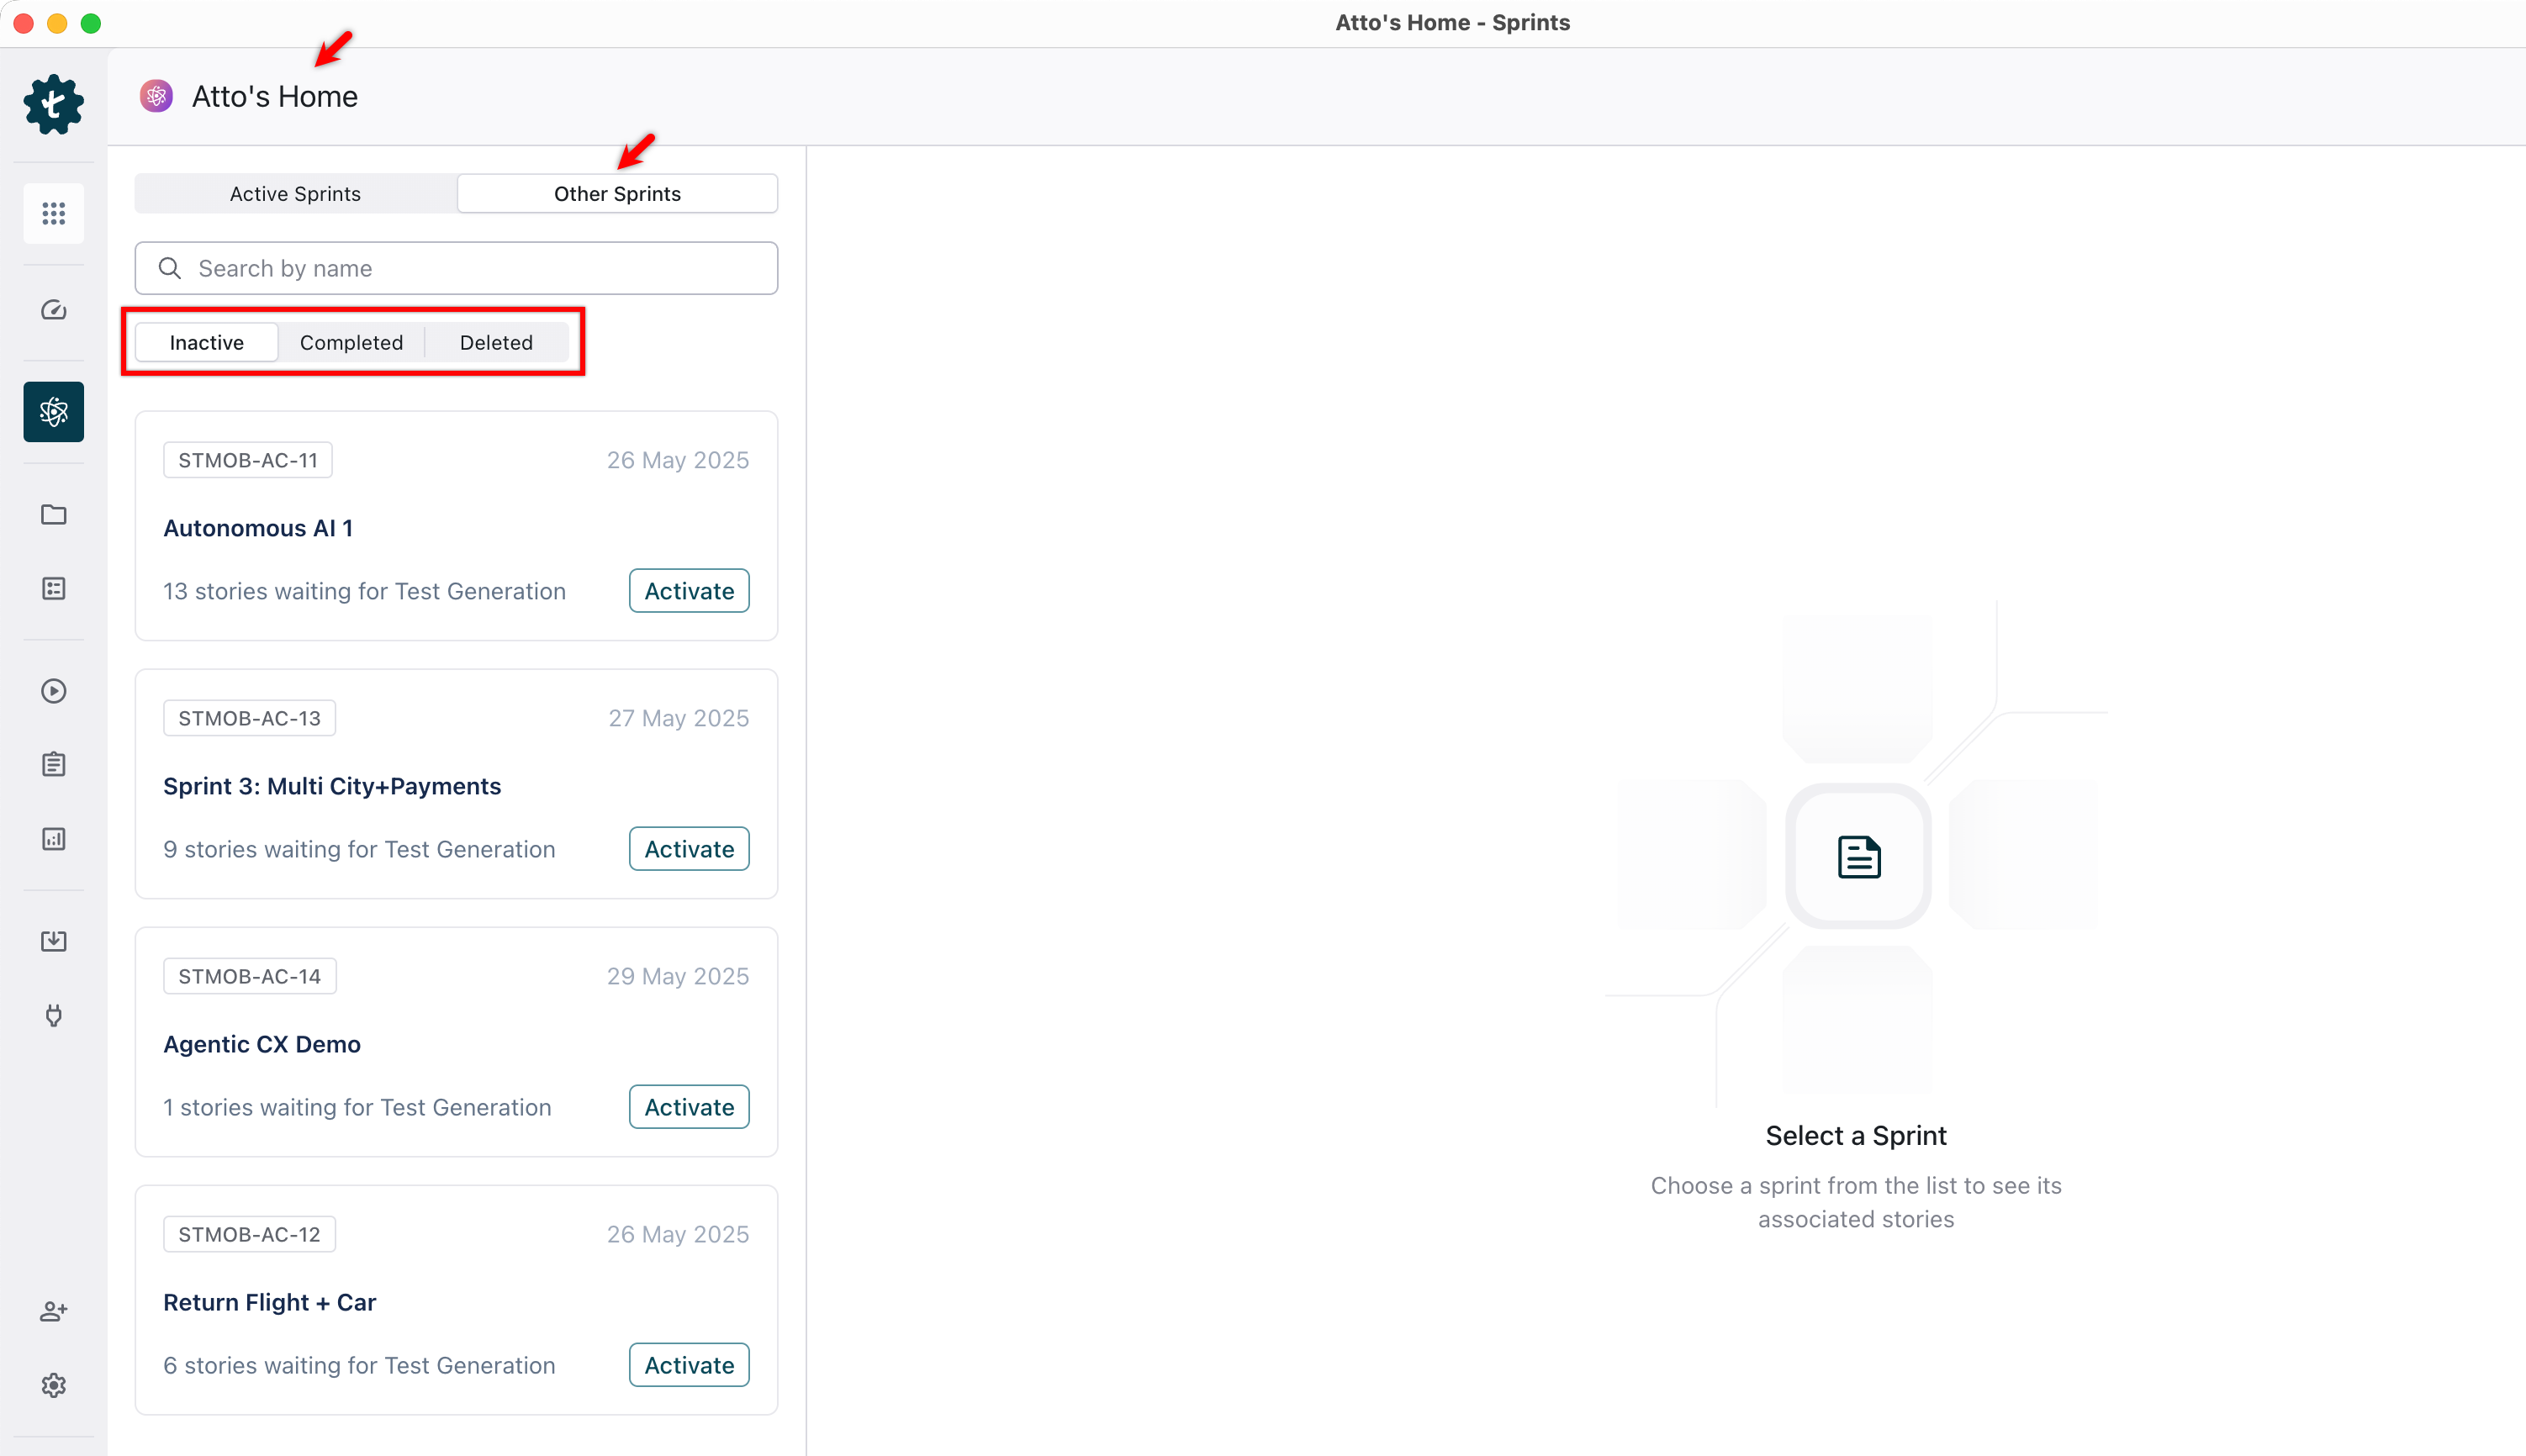
Task: Activate the Autonomous AI 1 sprint
Action: click(x=688, y=591)
